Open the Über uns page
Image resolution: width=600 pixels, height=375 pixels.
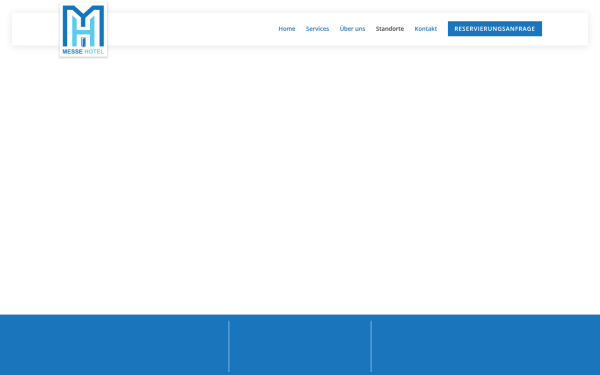(x=352, y=29)
